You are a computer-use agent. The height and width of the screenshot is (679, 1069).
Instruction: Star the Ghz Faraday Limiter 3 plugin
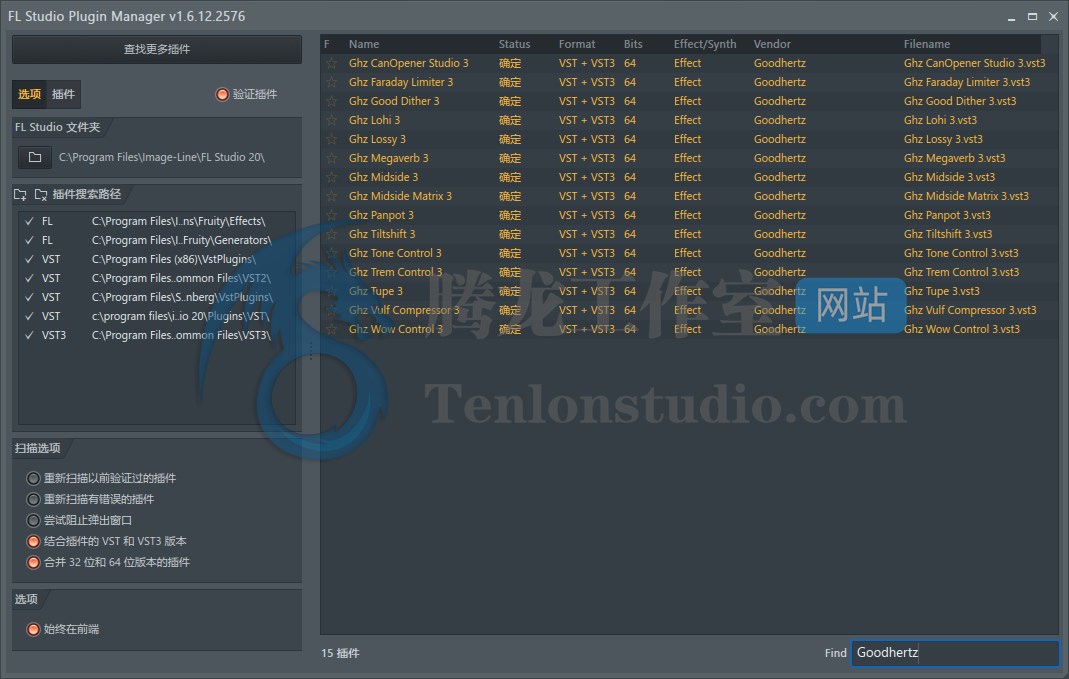tap(331, 82)
